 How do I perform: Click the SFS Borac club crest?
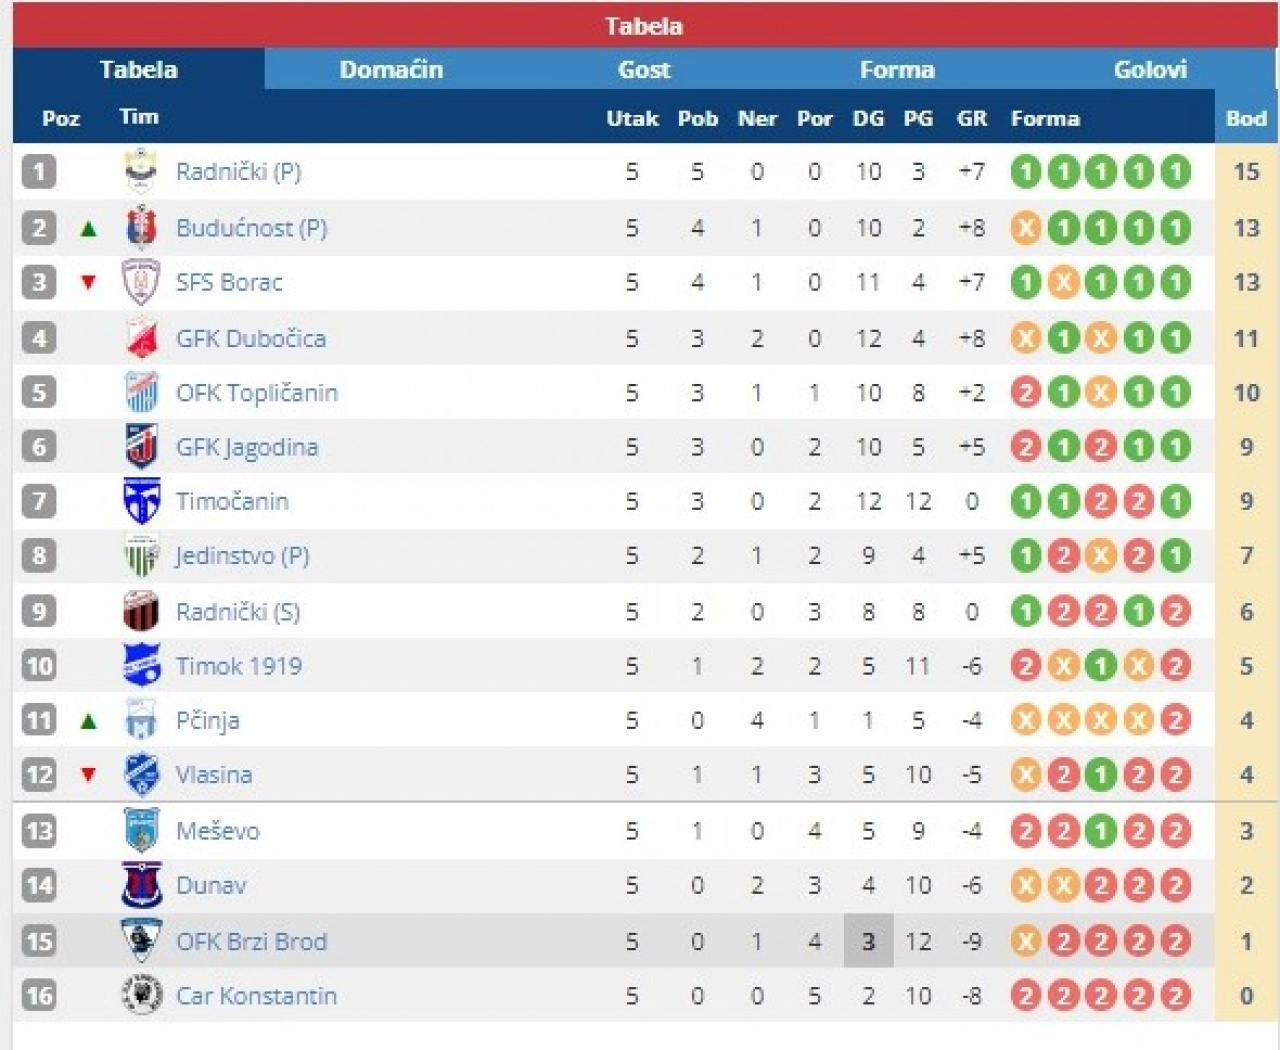141,282
